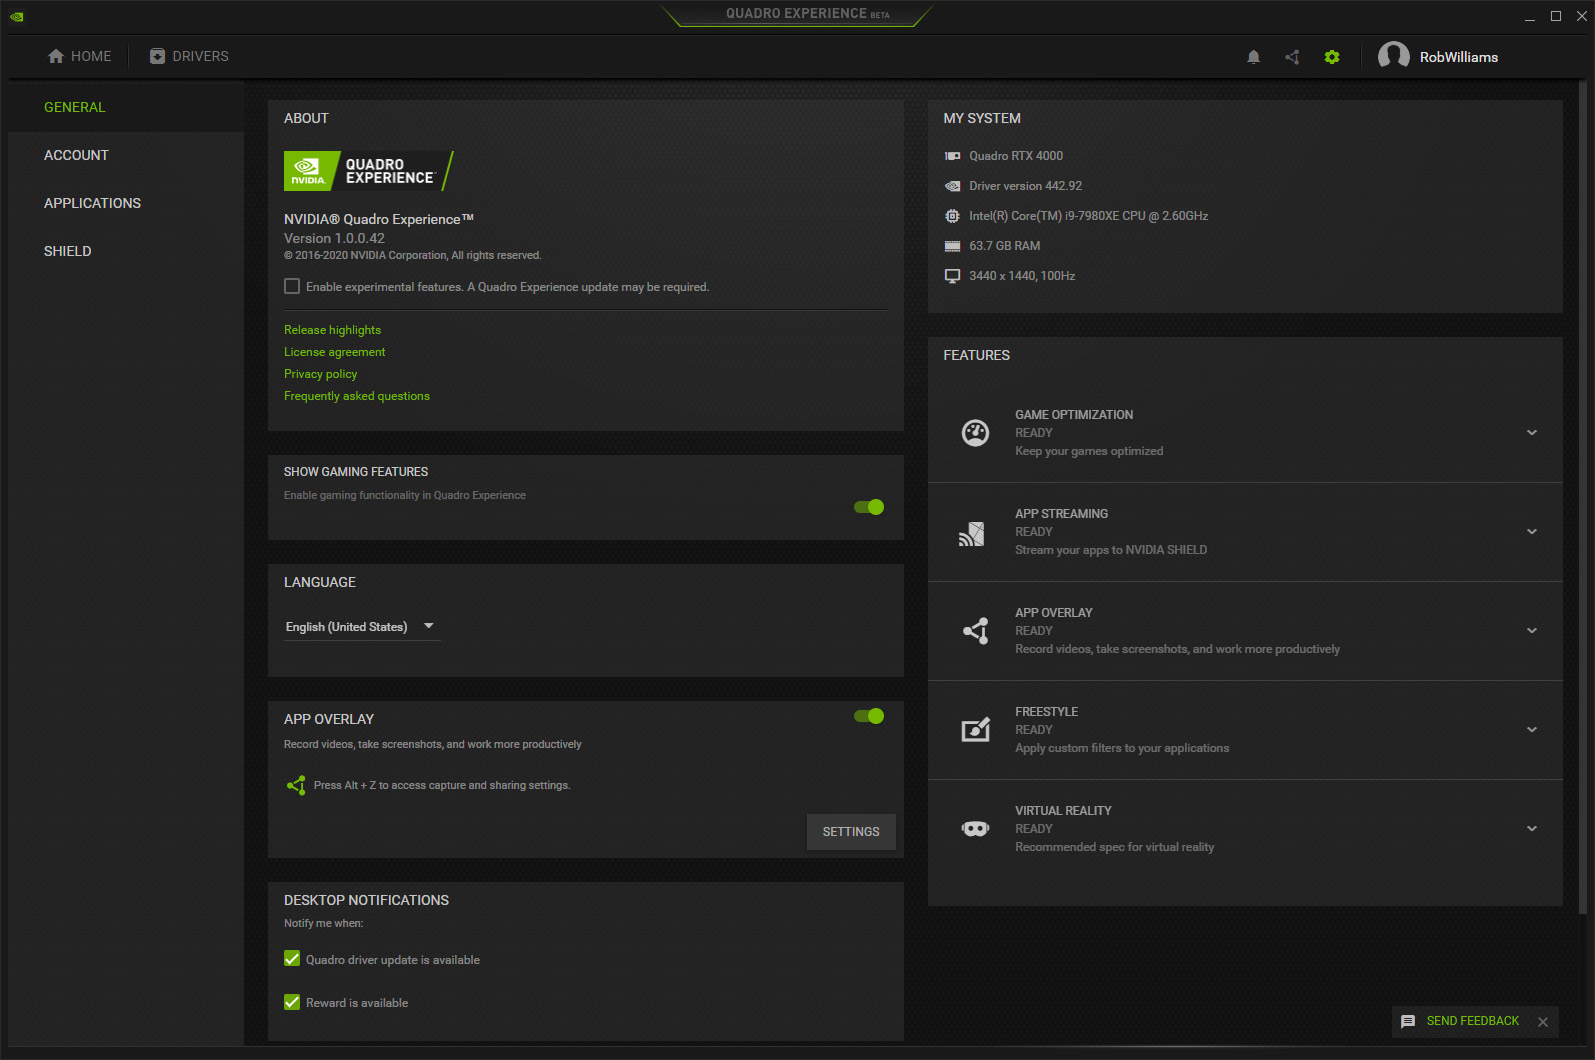
Task: Click the RobWilliams profile avatar
Action: 1393,57
